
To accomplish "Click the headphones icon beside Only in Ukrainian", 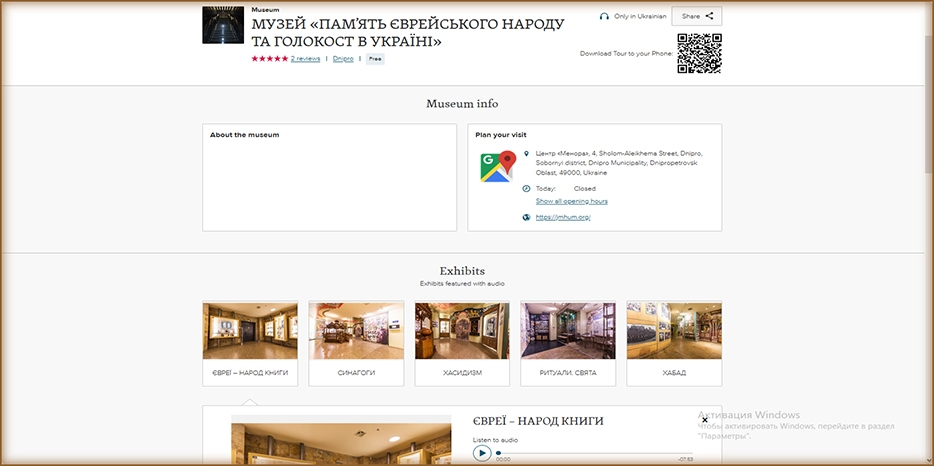I will (604, 17).
